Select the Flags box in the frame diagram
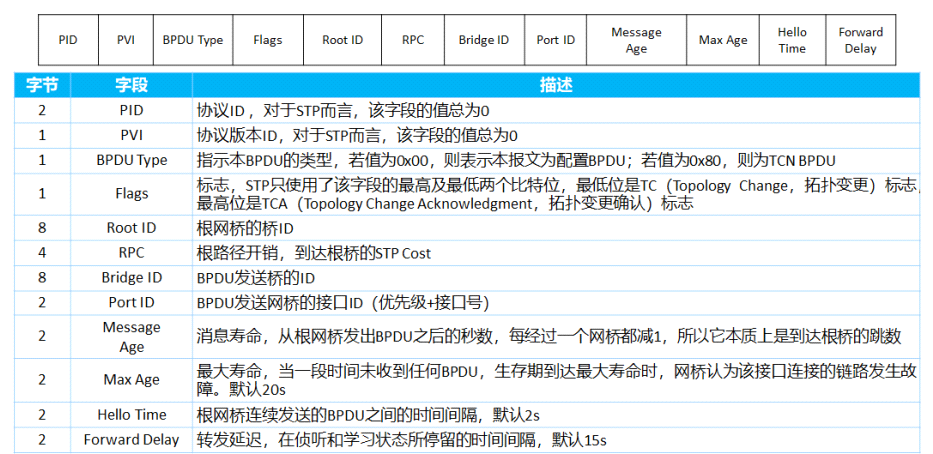Image resolution: width=933 pixels, height=454 pixels. pos(268,40)
